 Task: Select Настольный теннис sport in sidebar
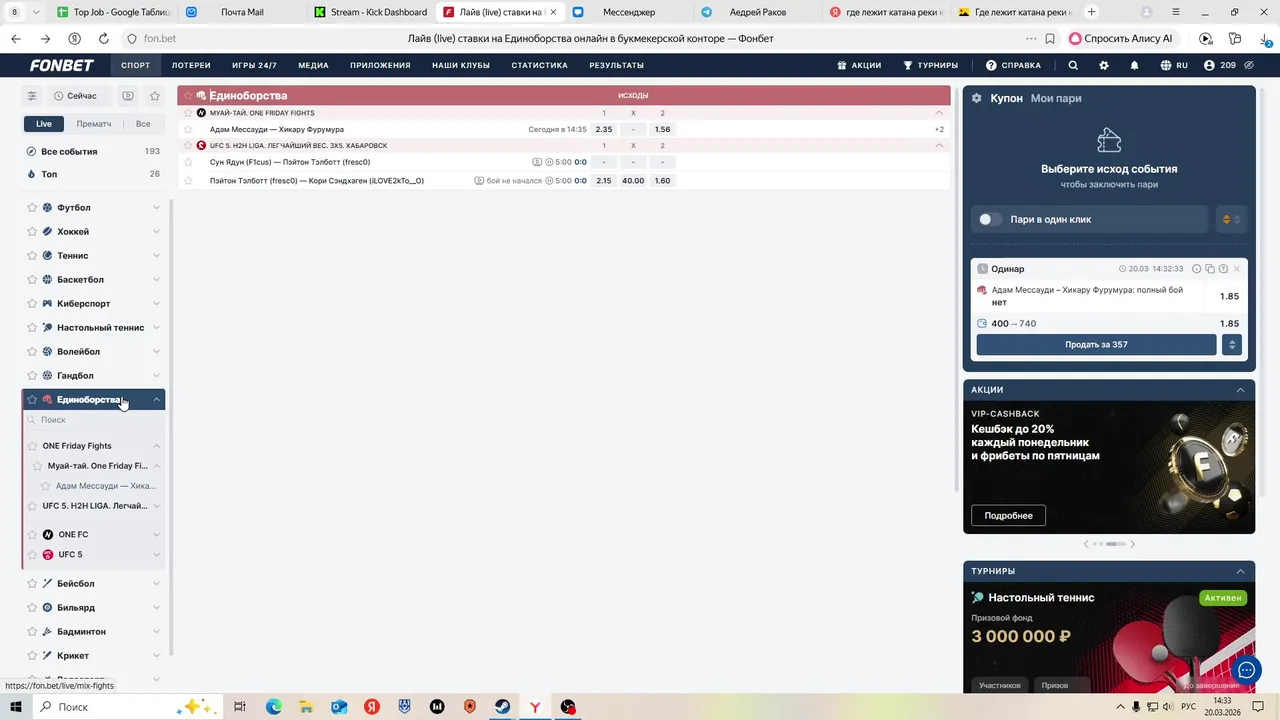(100, 328)
